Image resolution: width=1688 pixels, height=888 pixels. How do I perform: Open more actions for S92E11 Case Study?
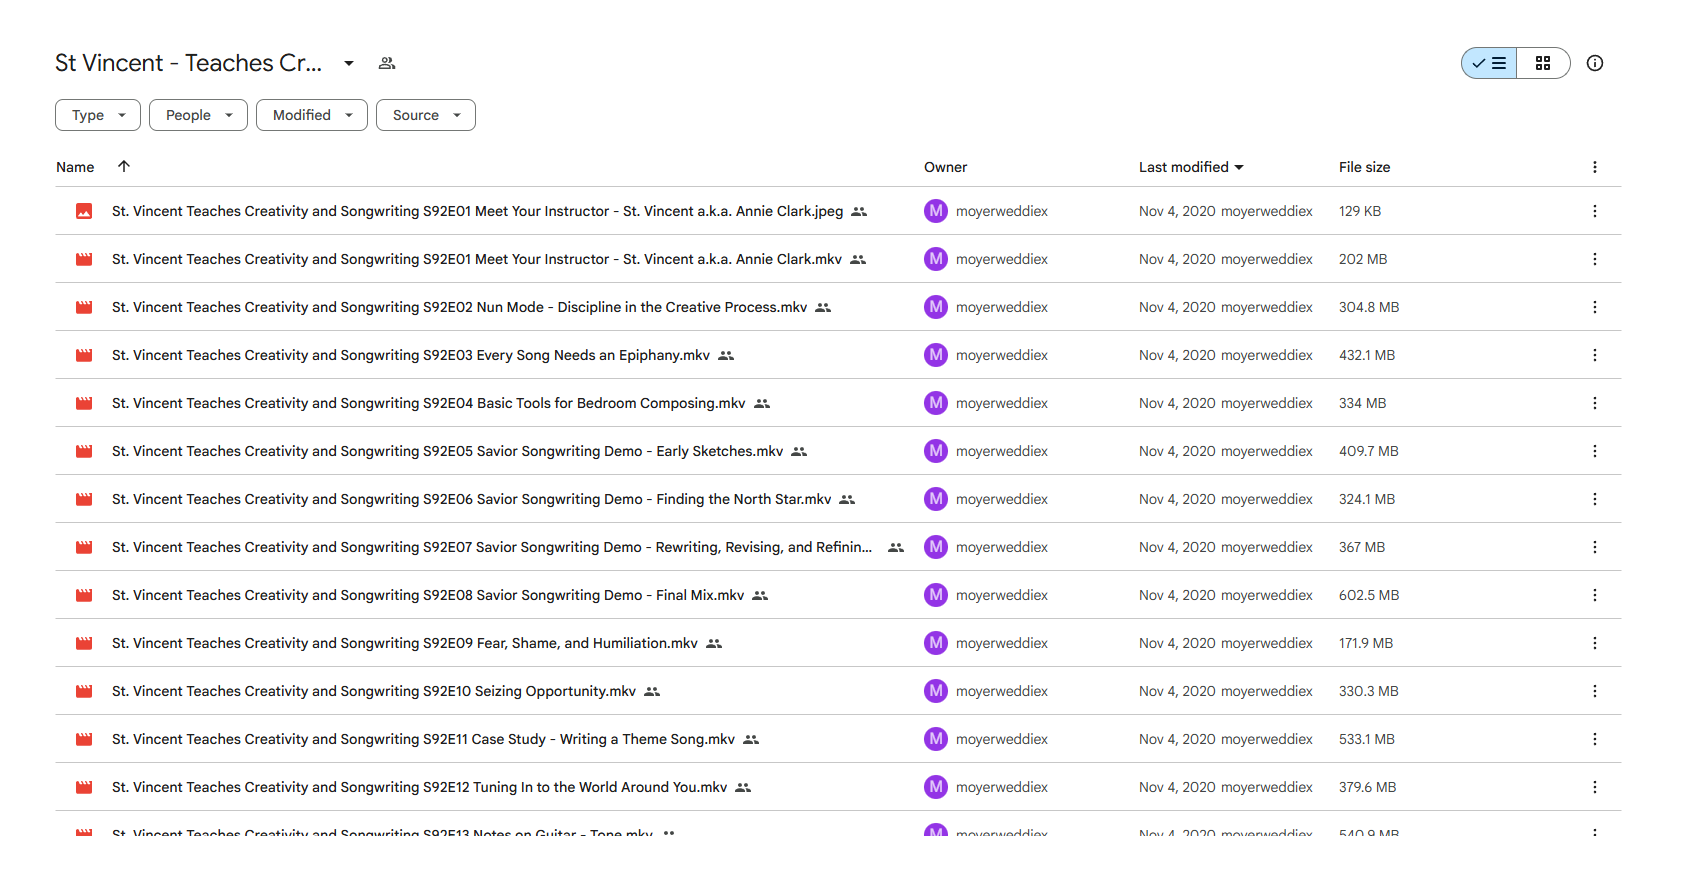[1595, 739]
